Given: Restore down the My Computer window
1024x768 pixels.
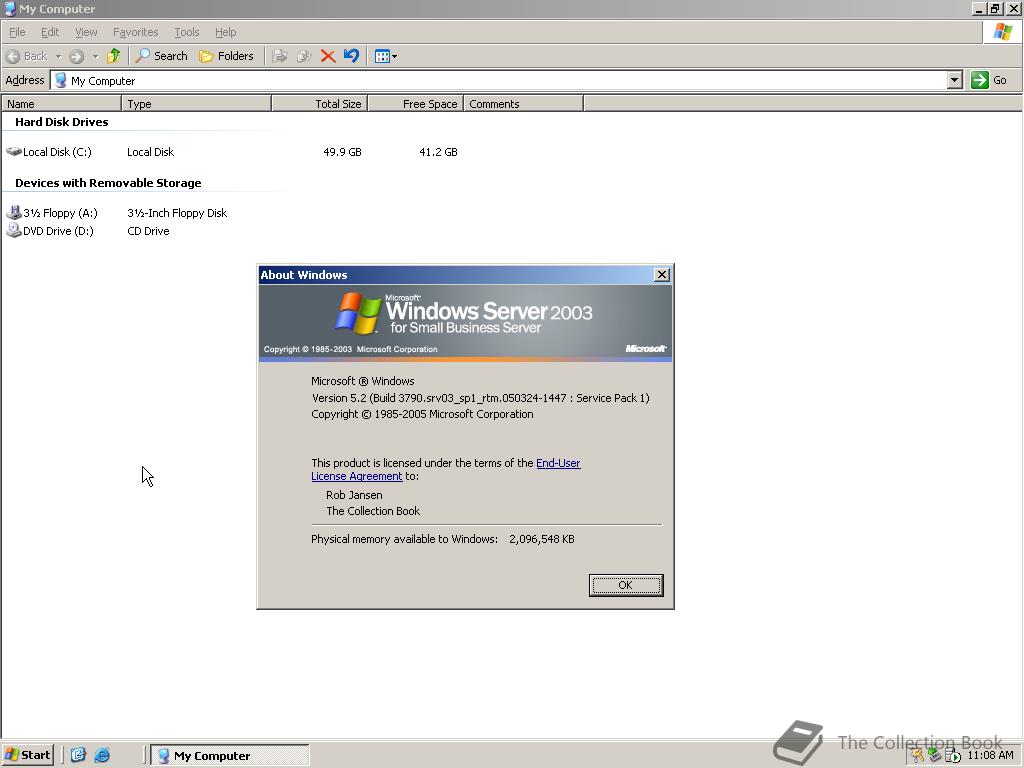Looking at the screenshot, I should (995, 8).
